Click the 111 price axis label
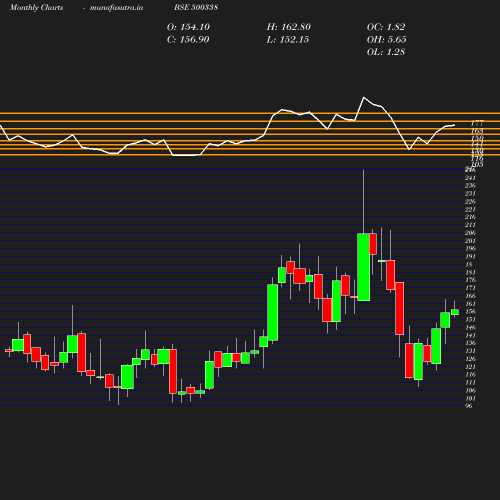500x500 pixels. [x=470, y=383]
